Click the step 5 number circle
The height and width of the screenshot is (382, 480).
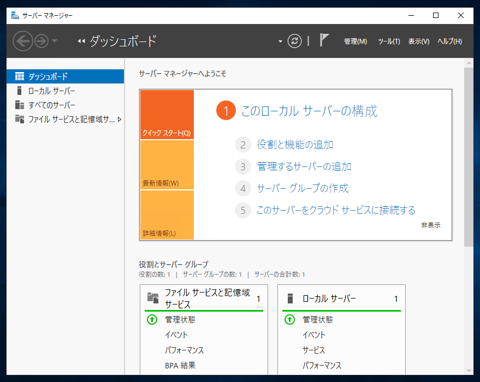pos(243,210)
